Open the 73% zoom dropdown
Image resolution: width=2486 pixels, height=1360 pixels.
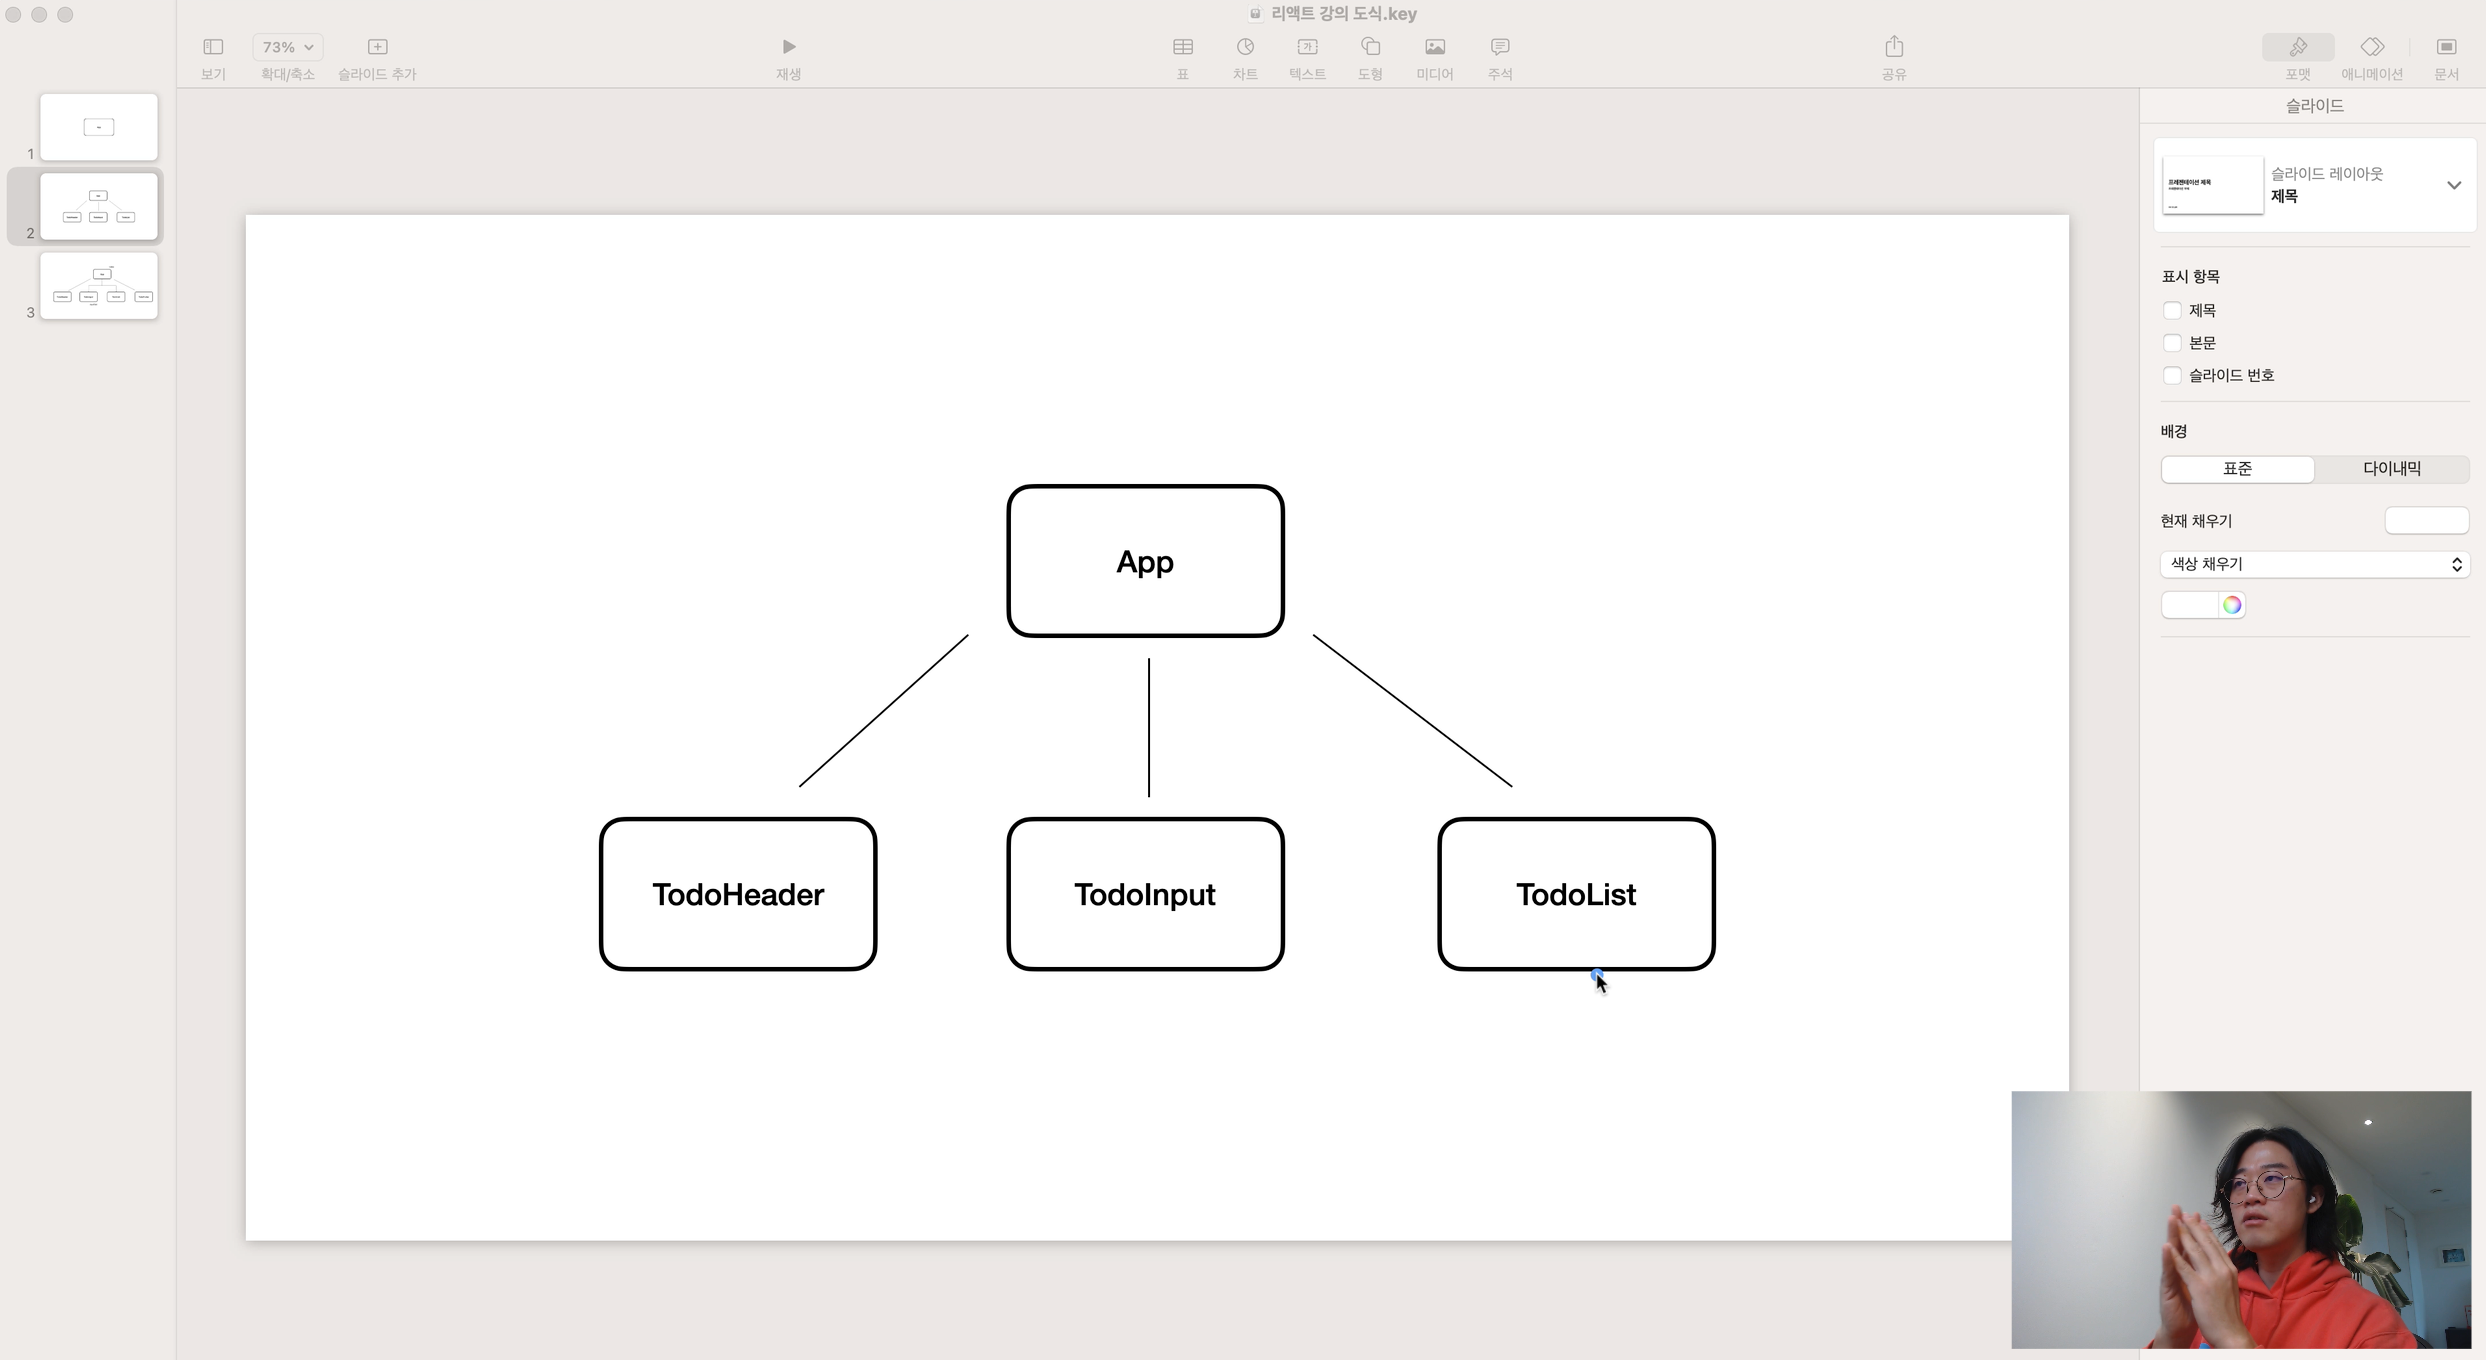(287, 47)
